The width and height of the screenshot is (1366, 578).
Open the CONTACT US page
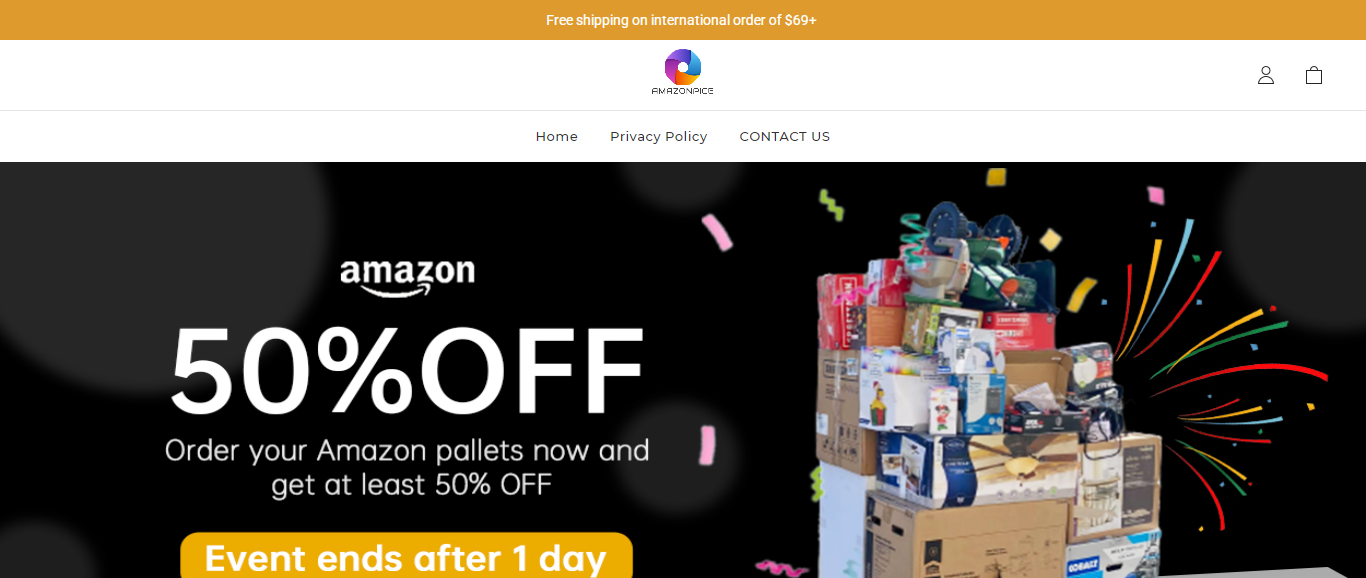pyautogui.click(x=785, y=136)
